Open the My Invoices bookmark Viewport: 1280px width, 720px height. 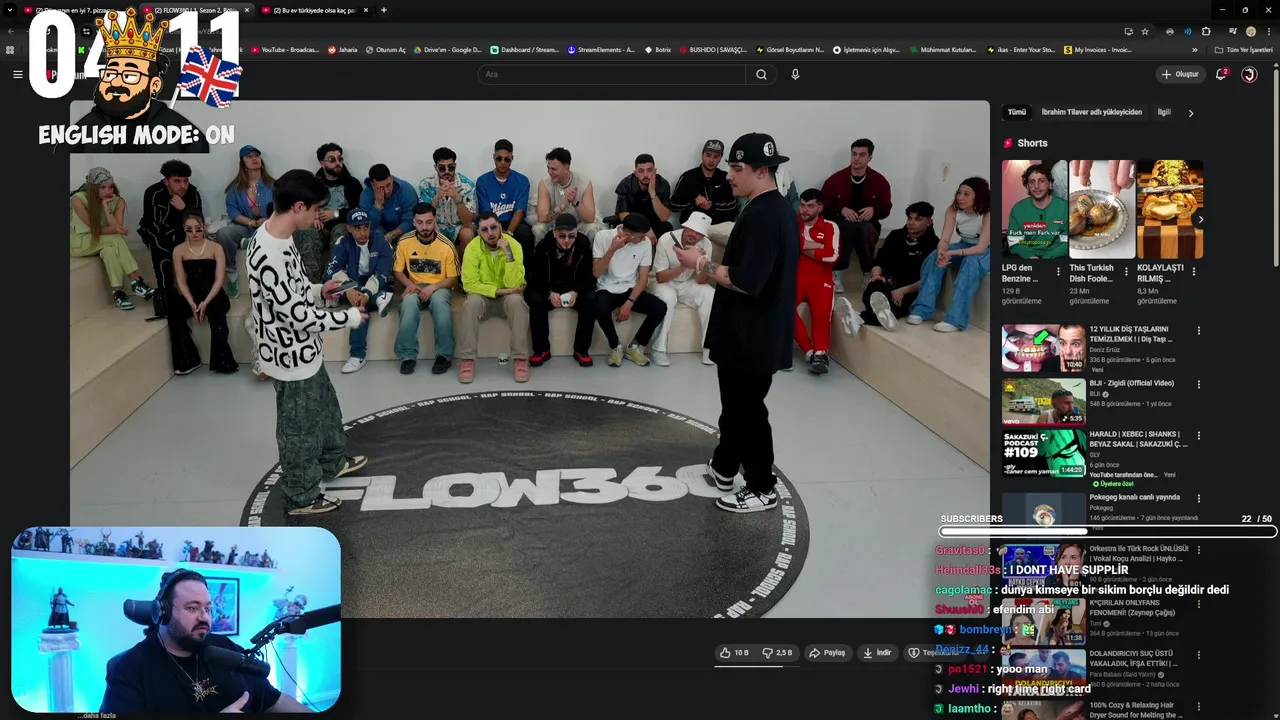(x=1099, y=49)
